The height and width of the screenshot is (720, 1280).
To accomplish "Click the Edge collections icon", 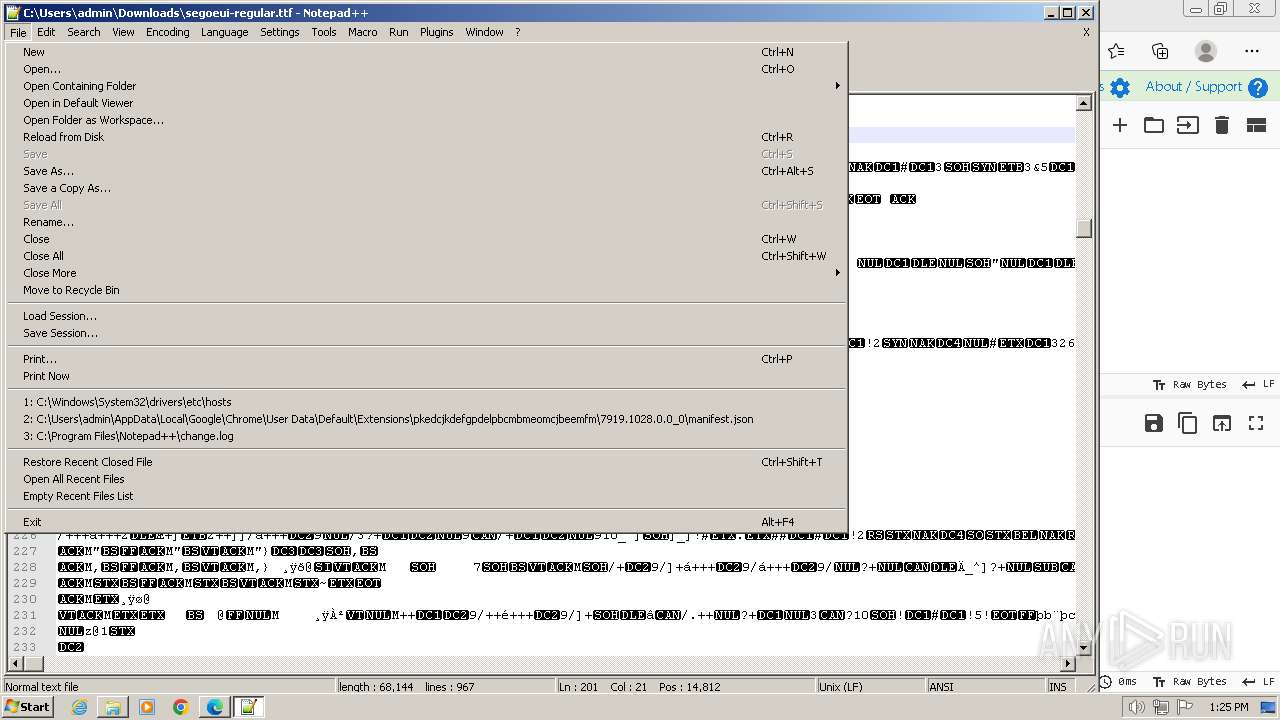I will click(1160, 51).
